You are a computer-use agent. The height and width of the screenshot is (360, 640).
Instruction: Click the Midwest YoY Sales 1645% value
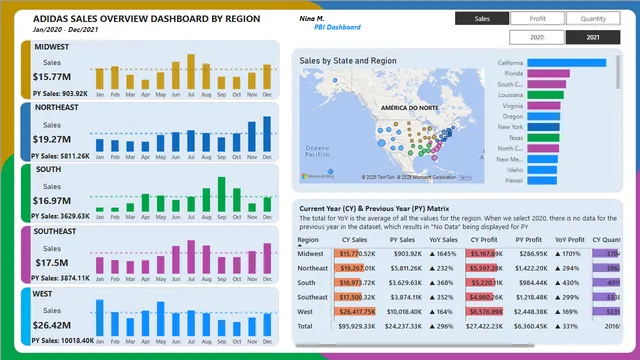click(443, 253)
